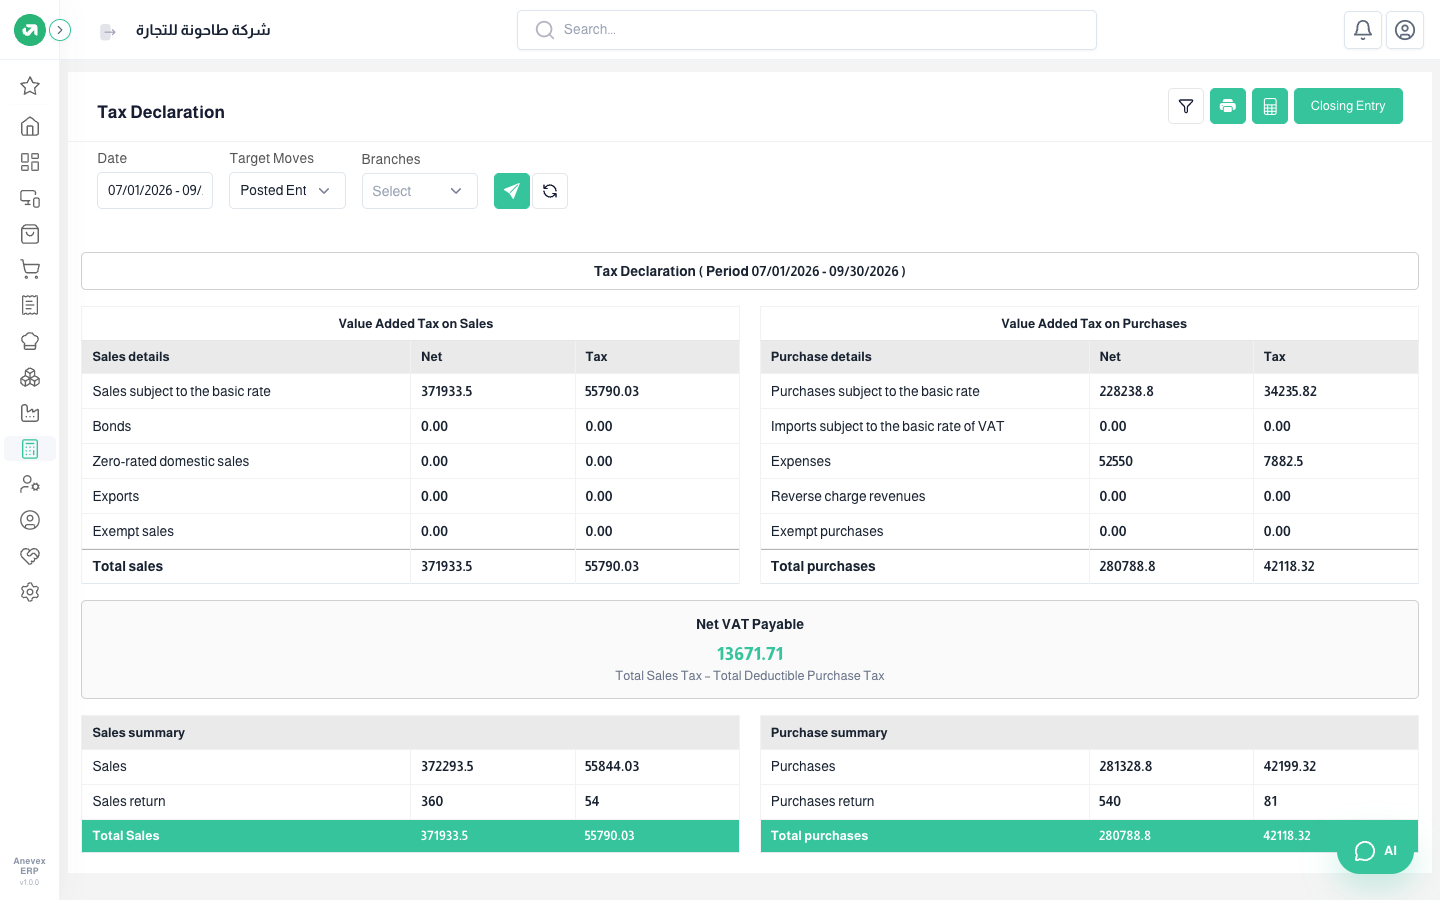Image resolution: width=1440 pixels, height=900 pixels.
Task: Open the favorites star in sidebar
Action: 30,86
